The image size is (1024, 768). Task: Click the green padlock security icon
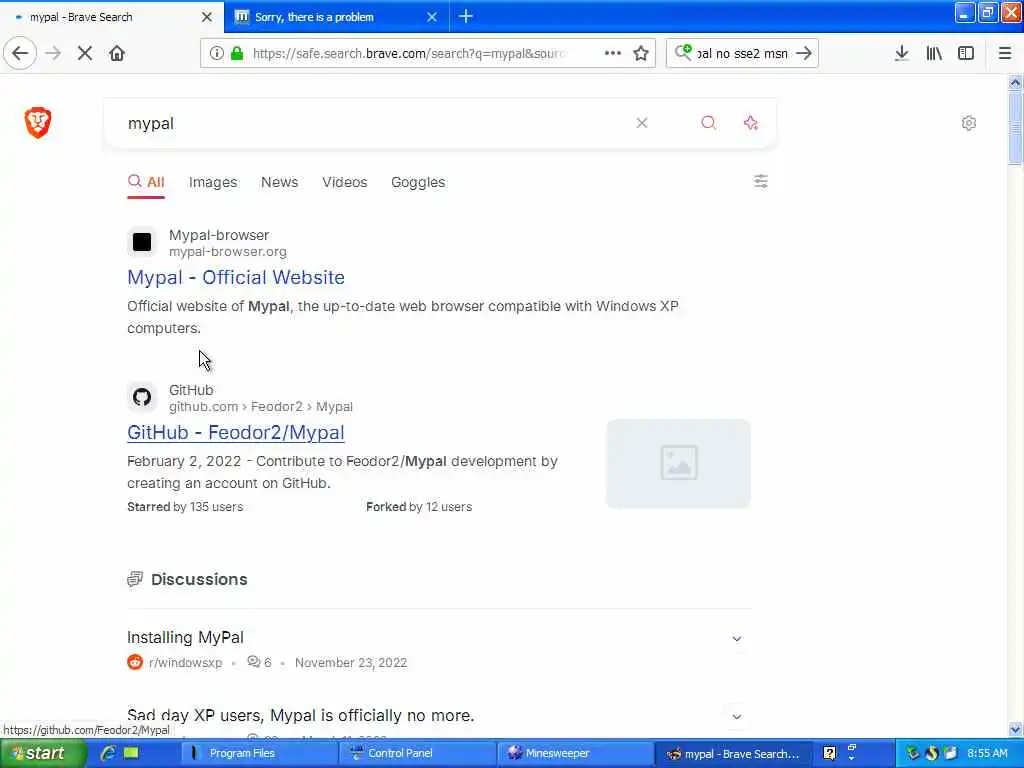click(237, 53)
